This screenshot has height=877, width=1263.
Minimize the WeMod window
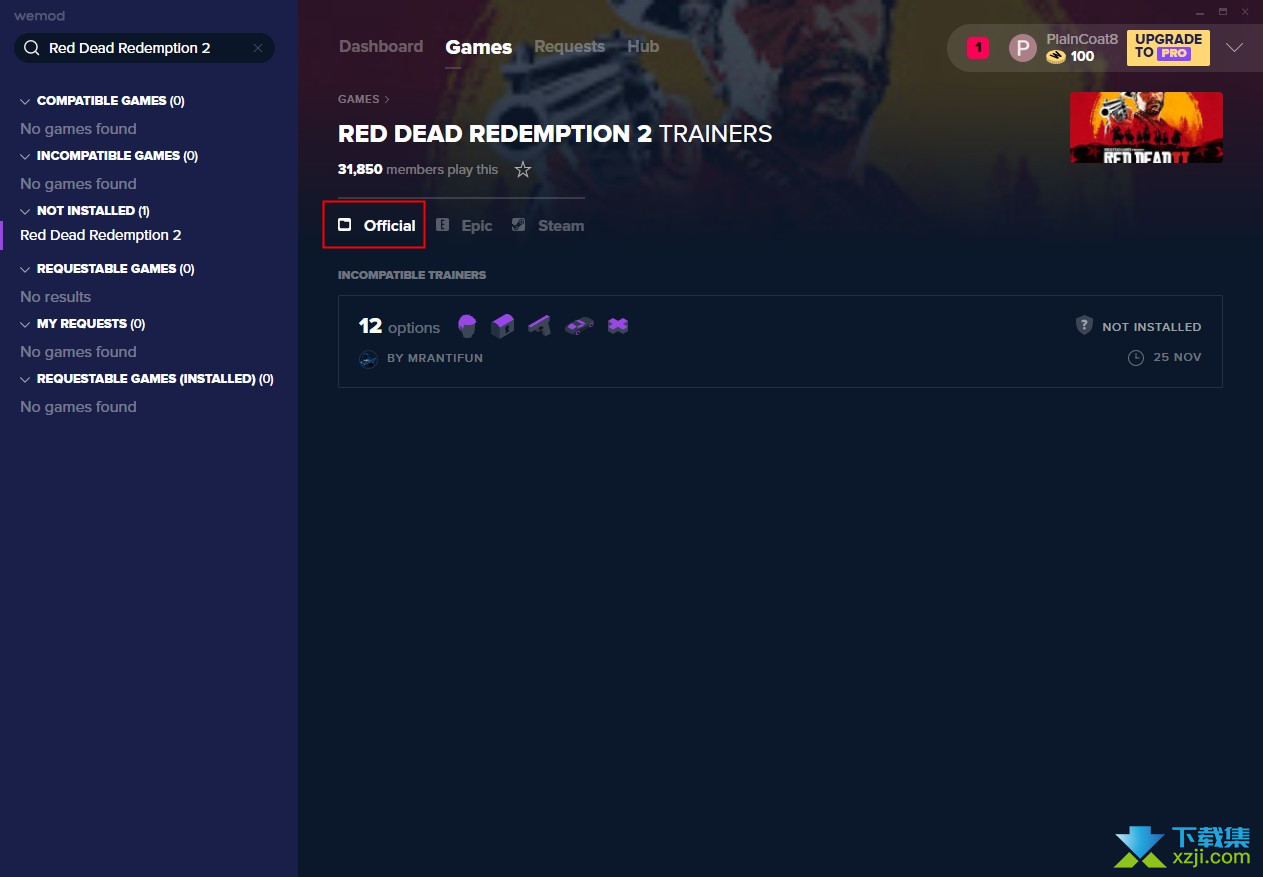click(1200, 12)
